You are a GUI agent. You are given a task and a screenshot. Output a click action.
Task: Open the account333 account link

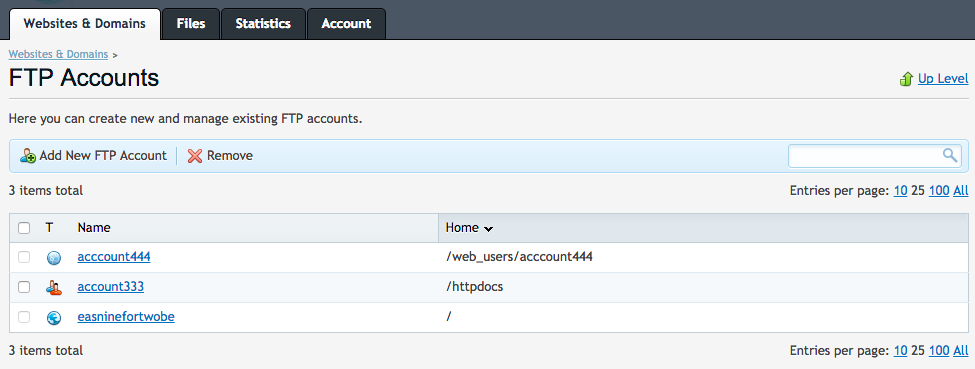point(111,286)
